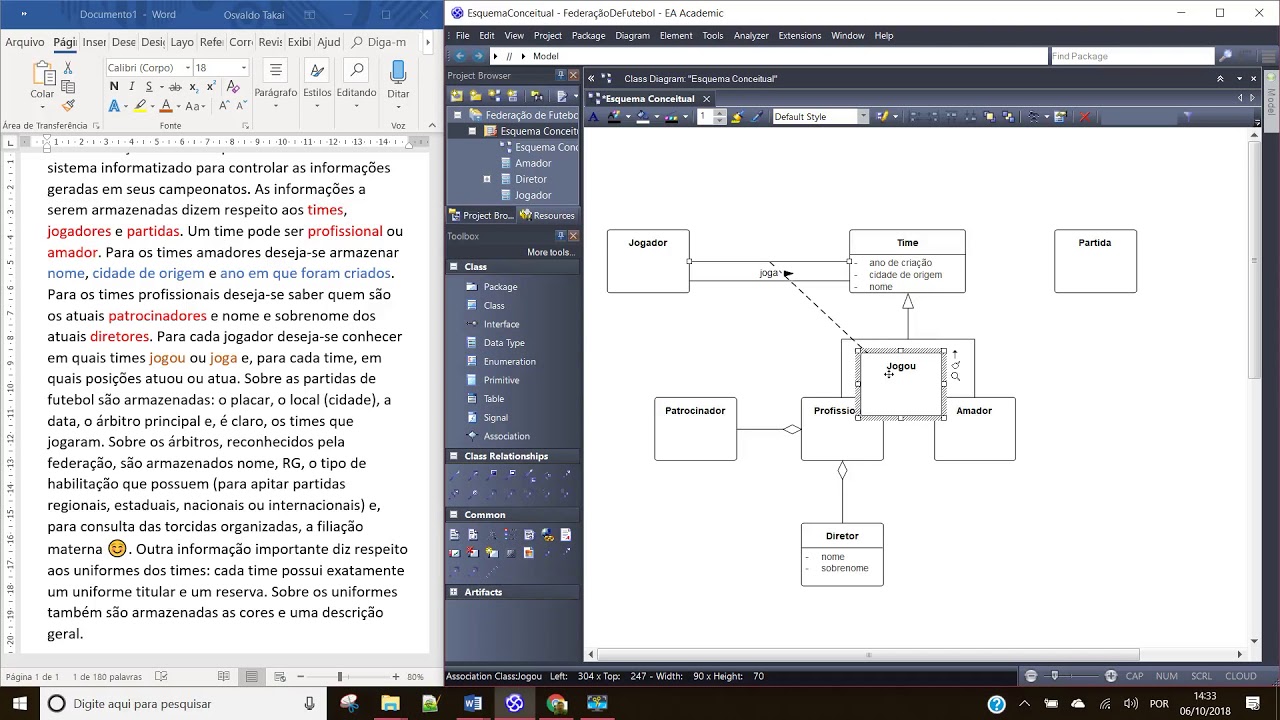Screen dimensions: 1280x720
Task: Click the Parágrafo button in Word
Action: click(276, 80)
